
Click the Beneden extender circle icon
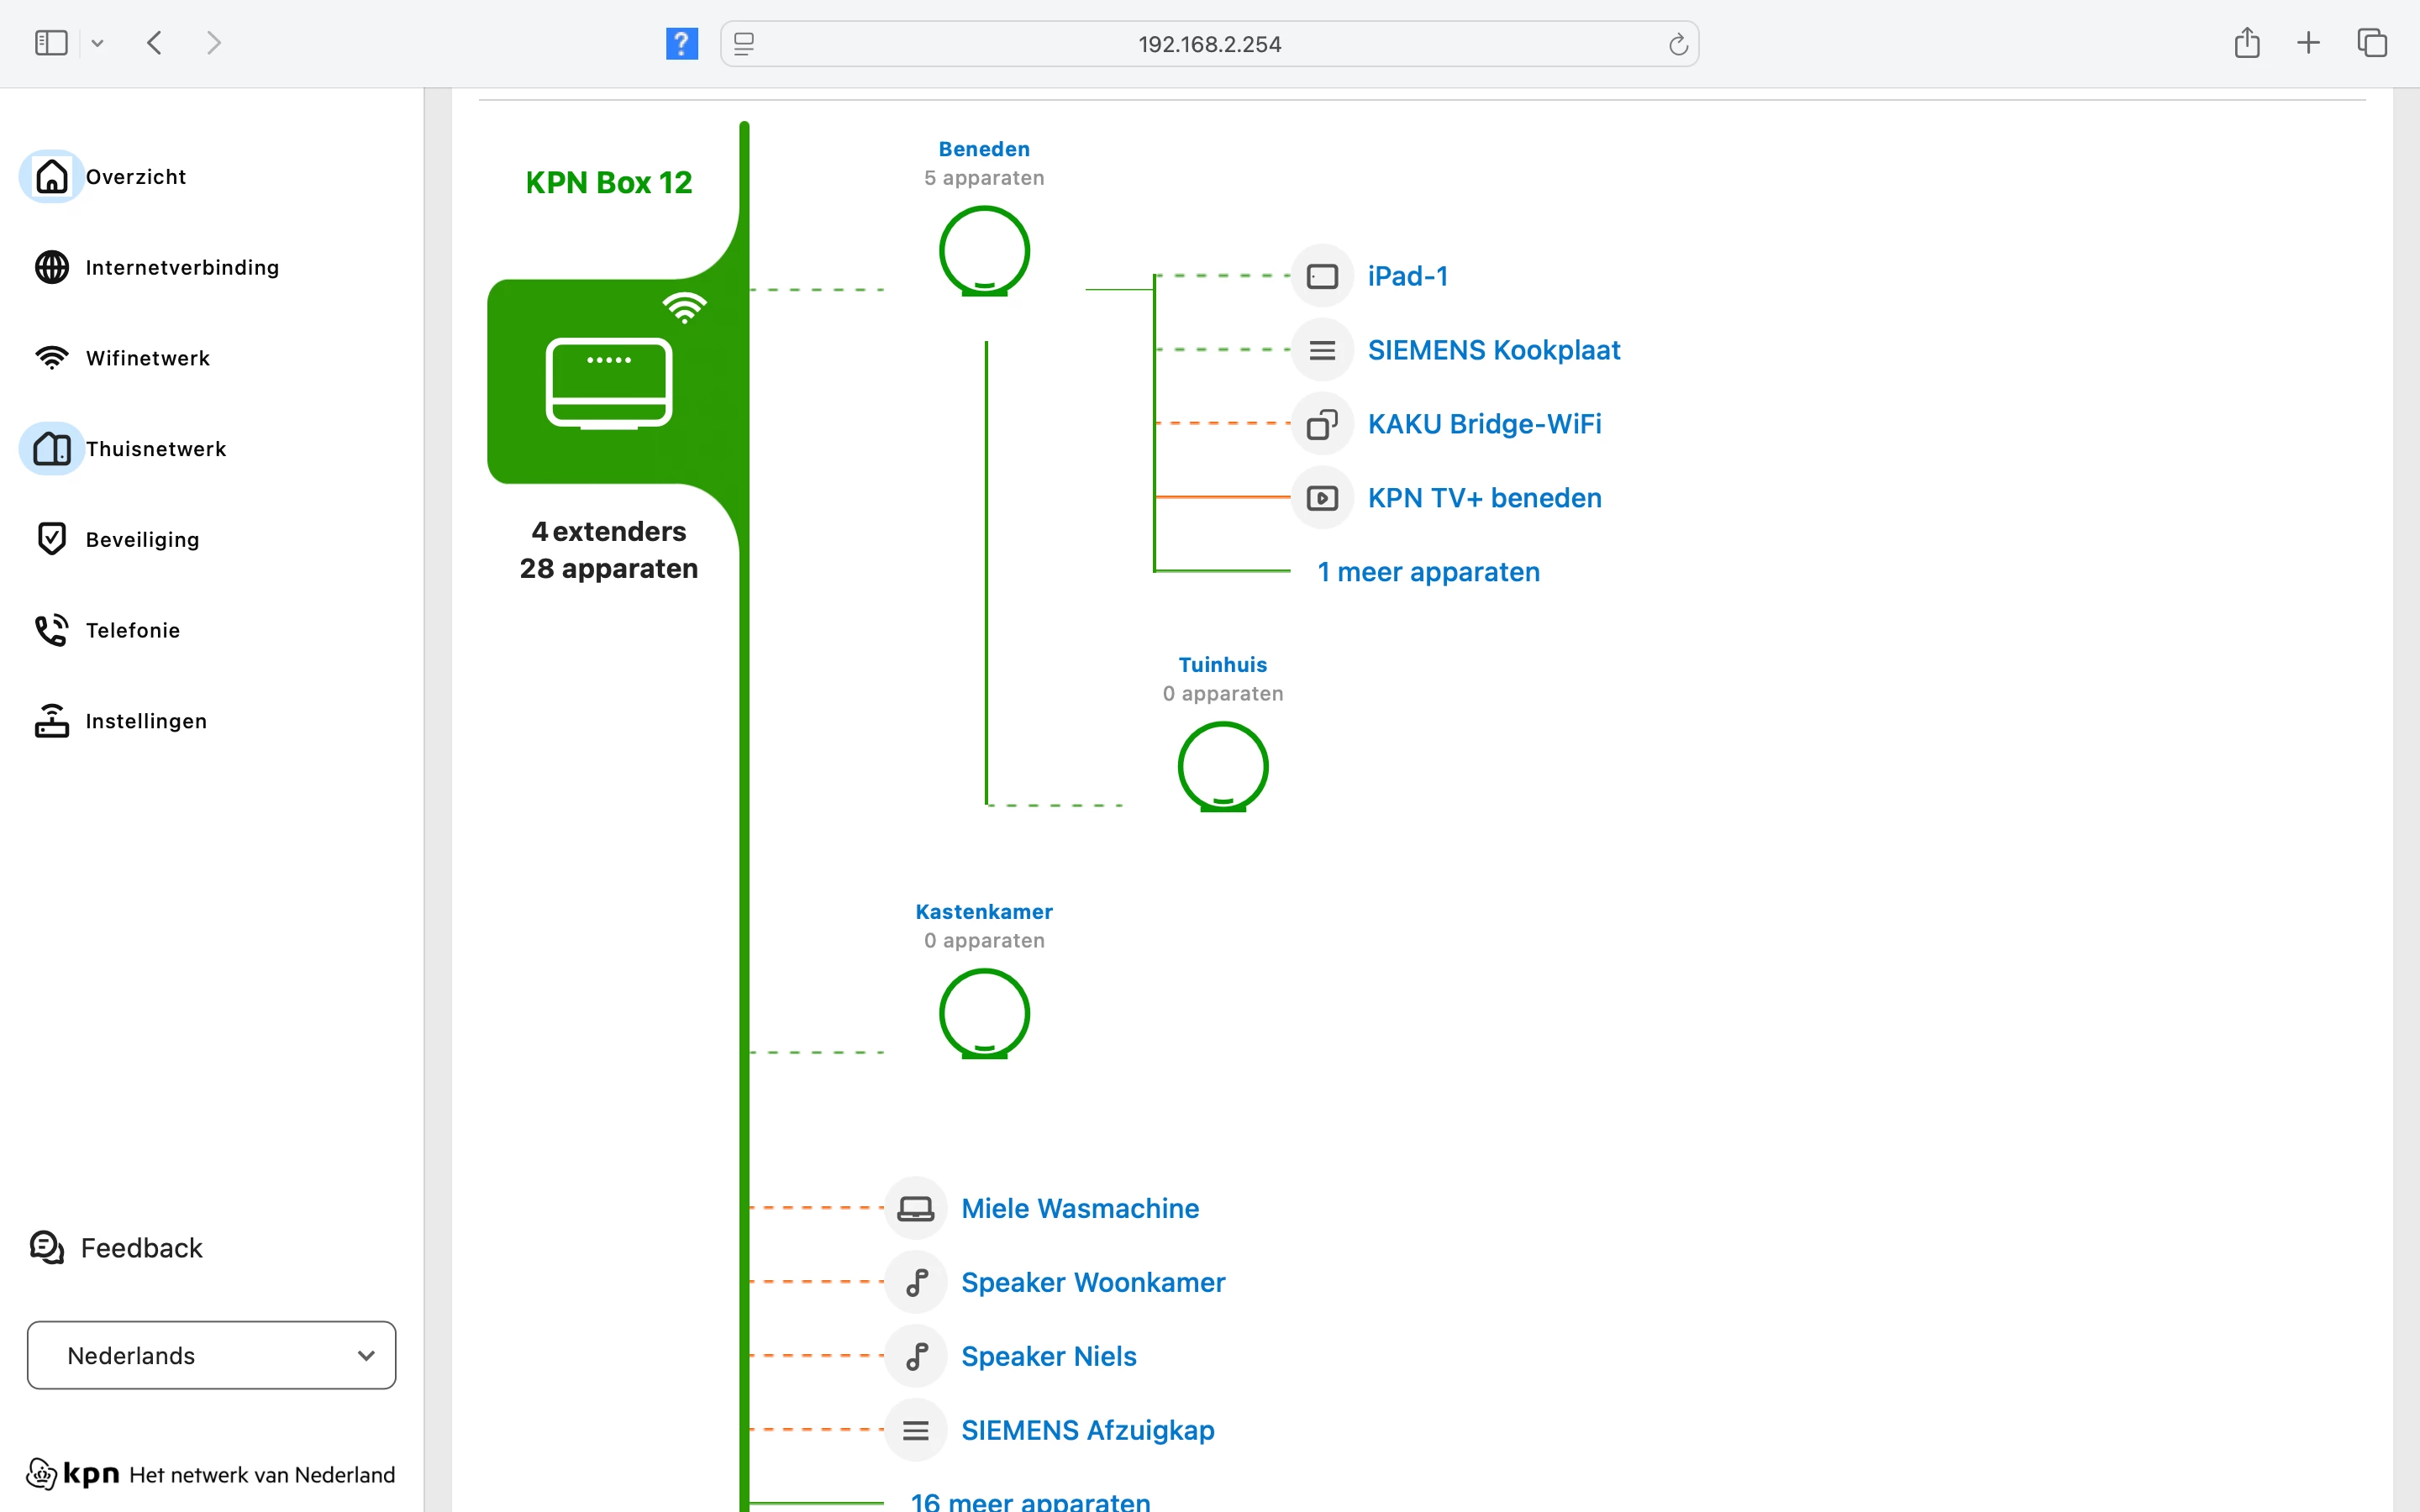984,251
